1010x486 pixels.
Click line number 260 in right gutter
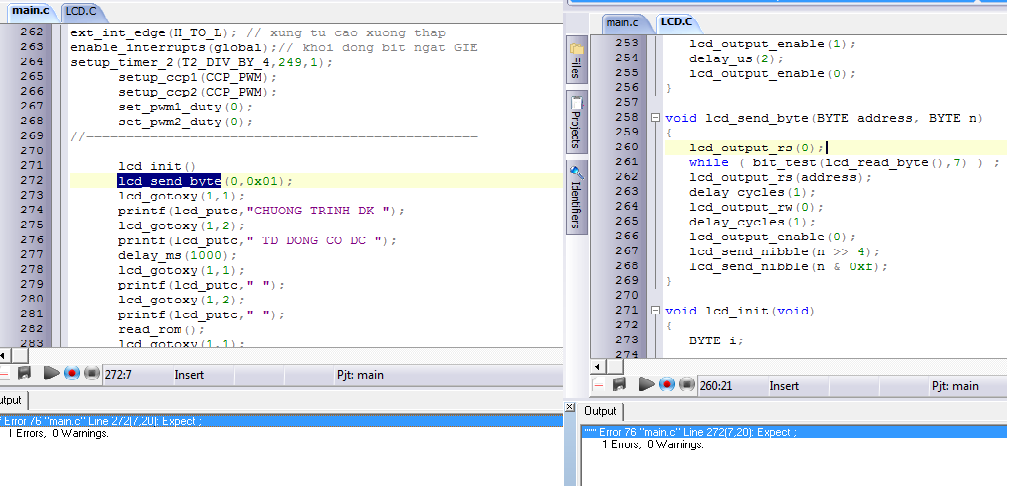(626, 147)
